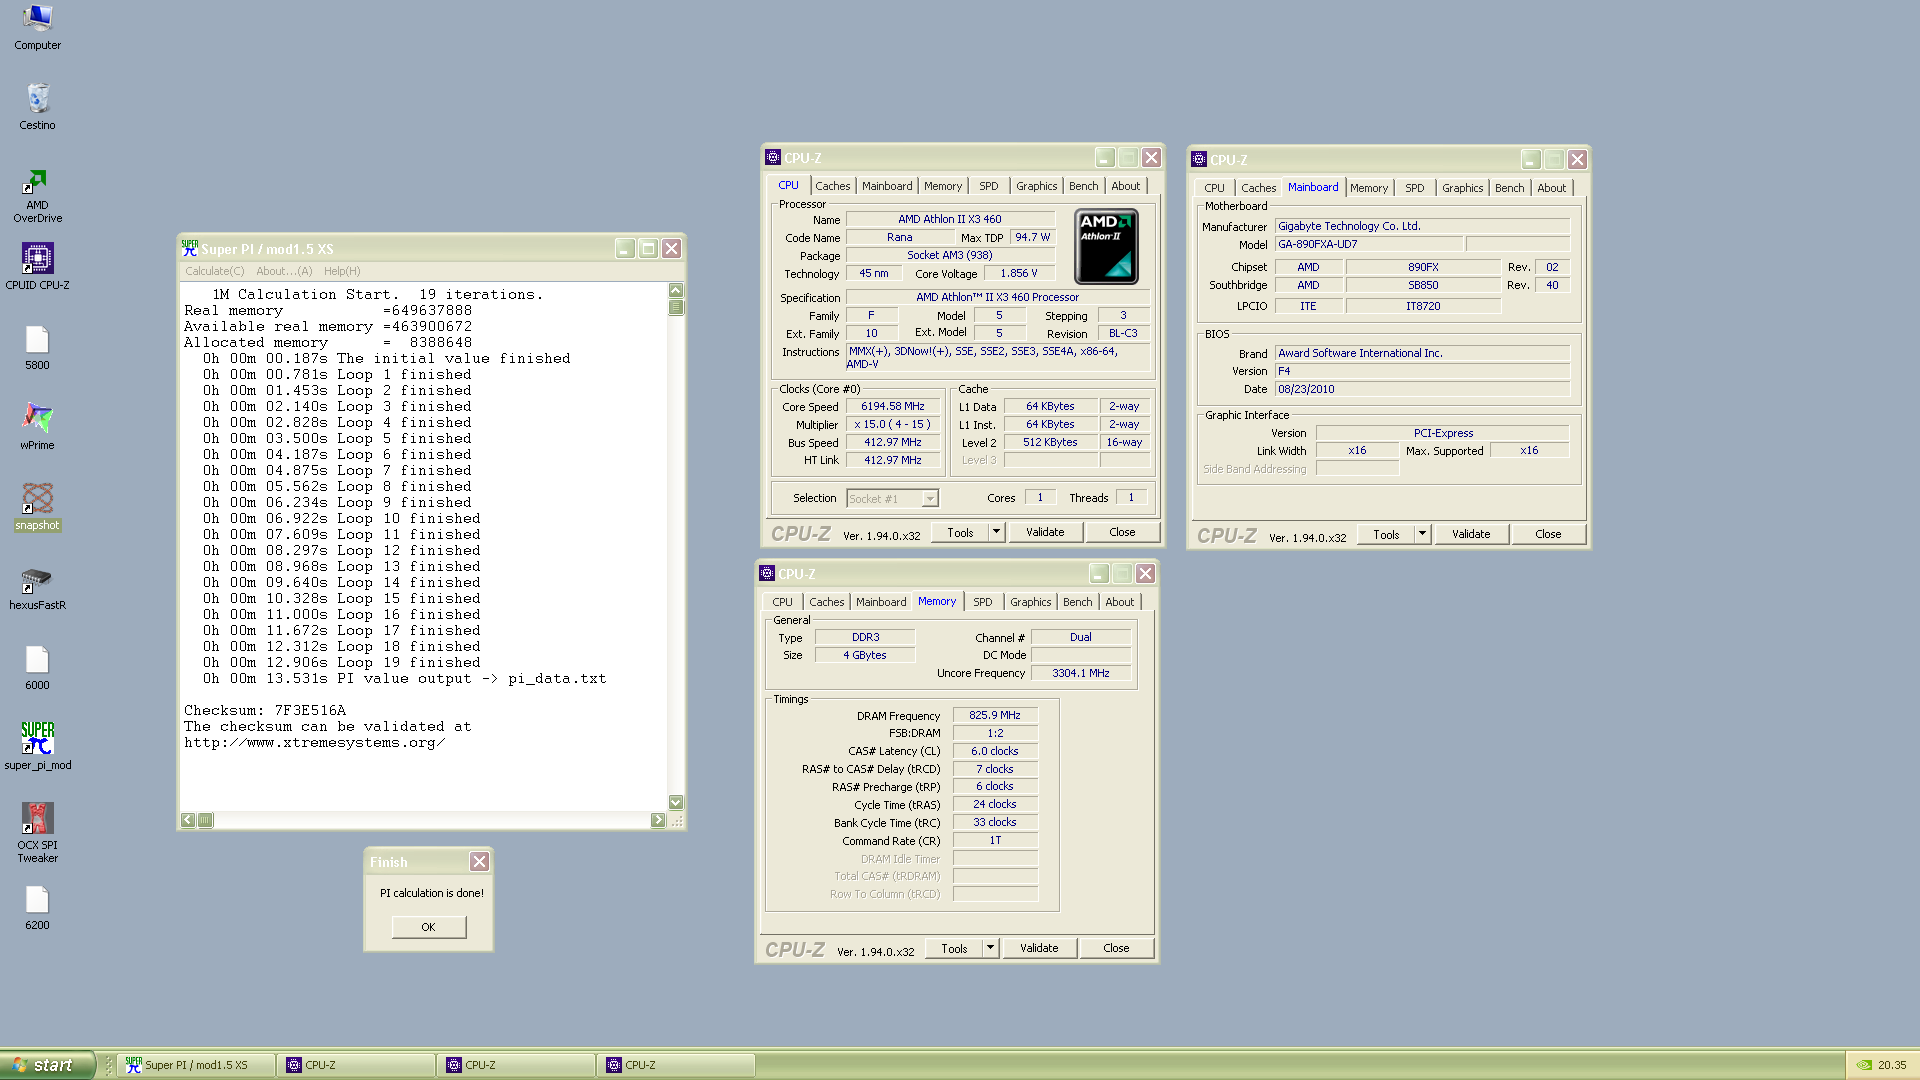Click Super PI vertical scrollbar up arrow
The width and height of the screenshot is (1920, 1080).
pos(676,291)
